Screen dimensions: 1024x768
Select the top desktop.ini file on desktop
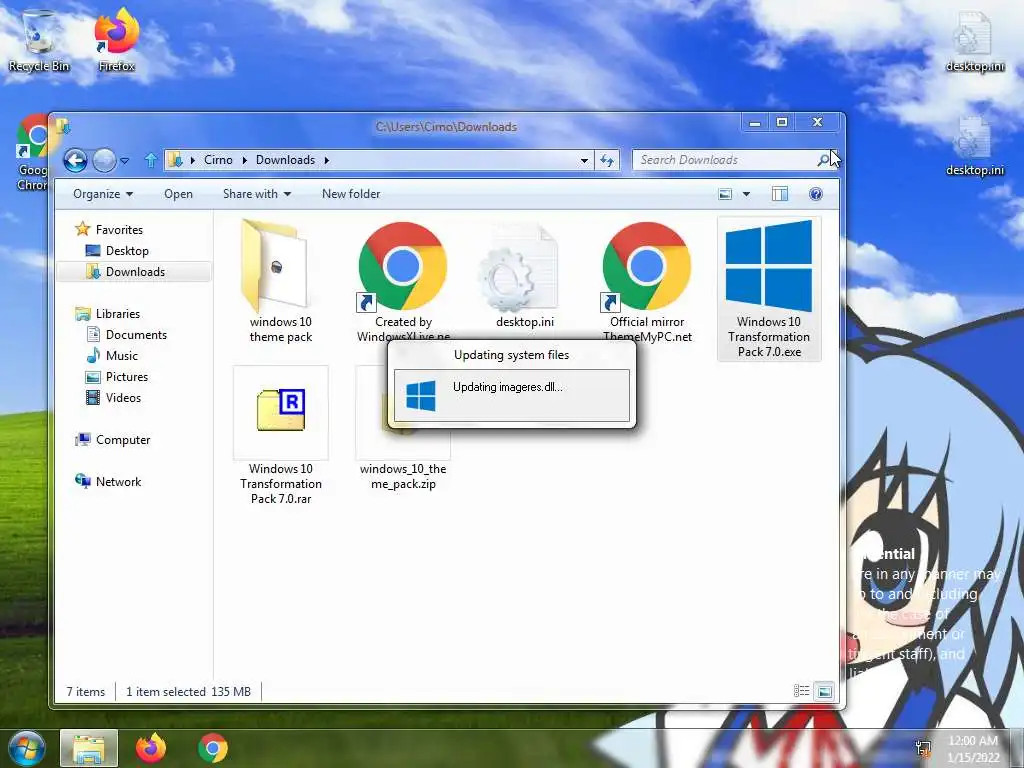[974, 42]
